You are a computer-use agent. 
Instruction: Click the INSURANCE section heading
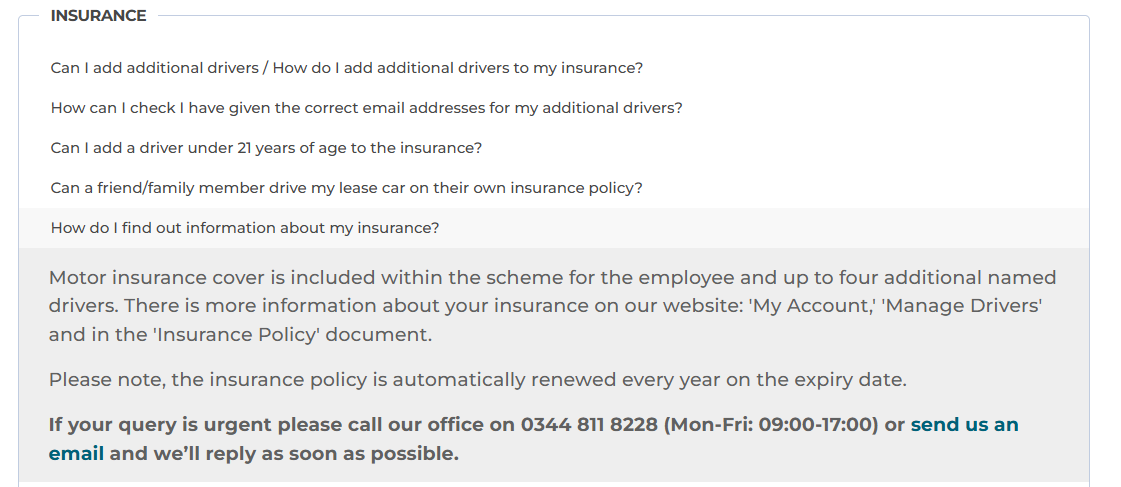pos(98,16)
